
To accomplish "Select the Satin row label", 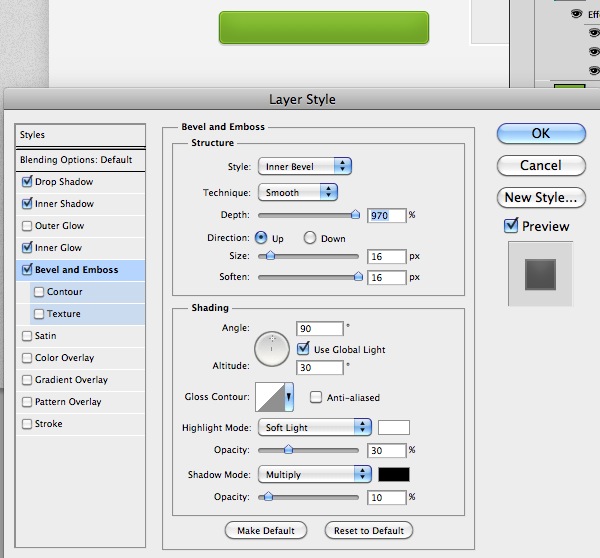I will coord(46,336).
